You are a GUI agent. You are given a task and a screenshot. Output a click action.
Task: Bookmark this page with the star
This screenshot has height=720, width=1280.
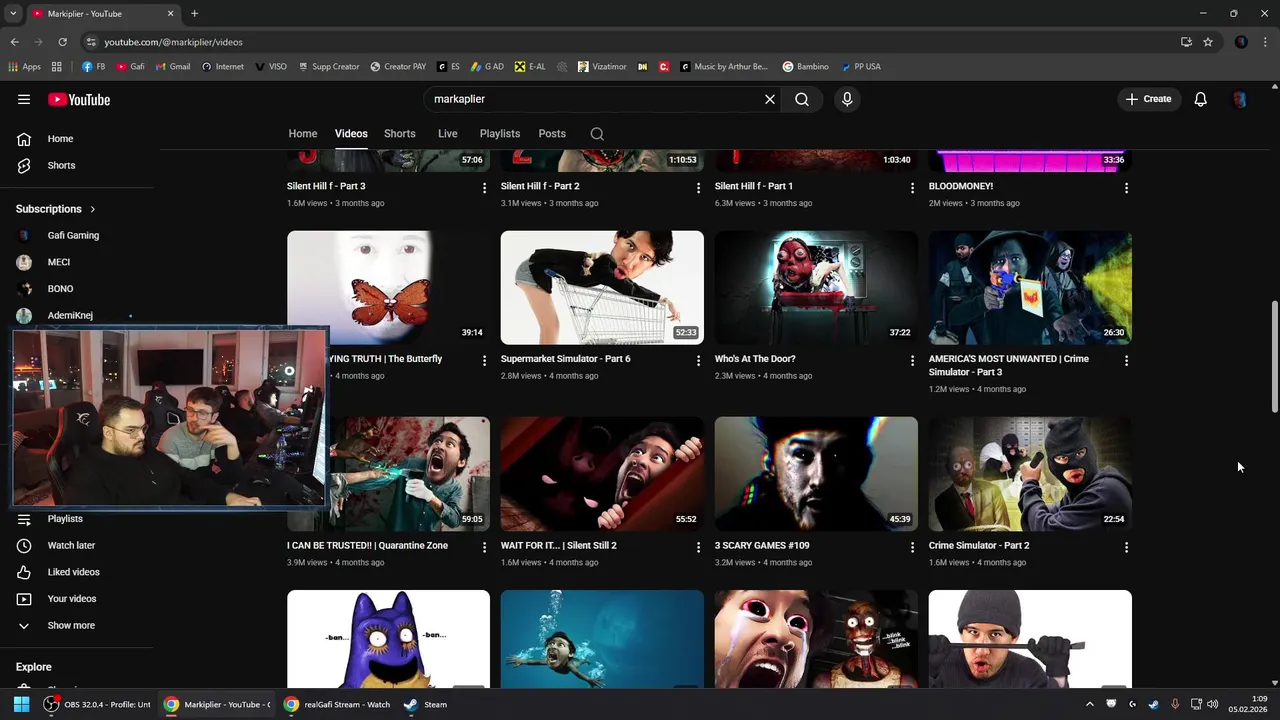[1208, 42]
